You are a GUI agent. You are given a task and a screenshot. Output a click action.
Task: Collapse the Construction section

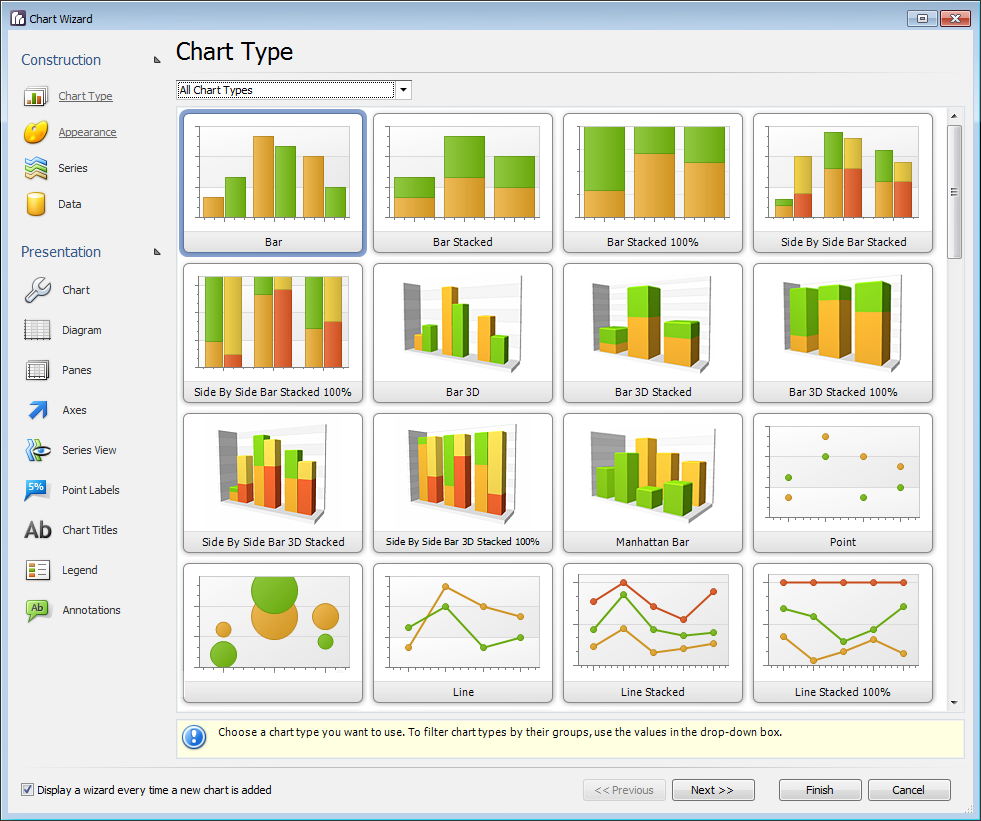click(157, 60)
